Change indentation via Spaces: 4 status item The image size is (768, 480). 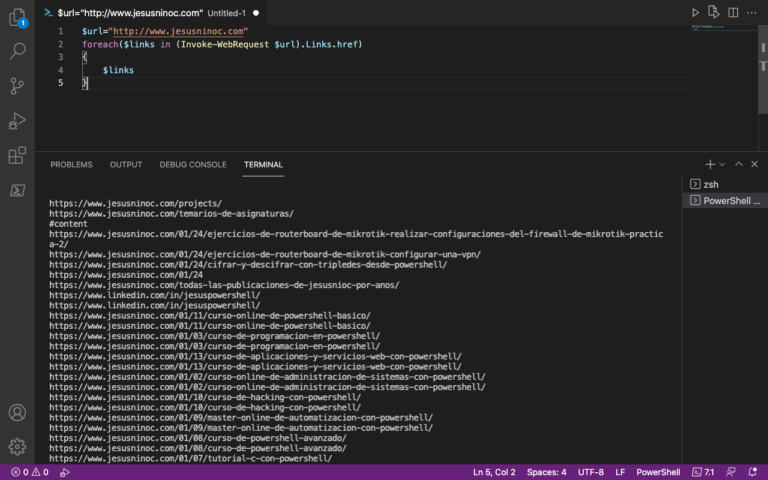[546, 472]
